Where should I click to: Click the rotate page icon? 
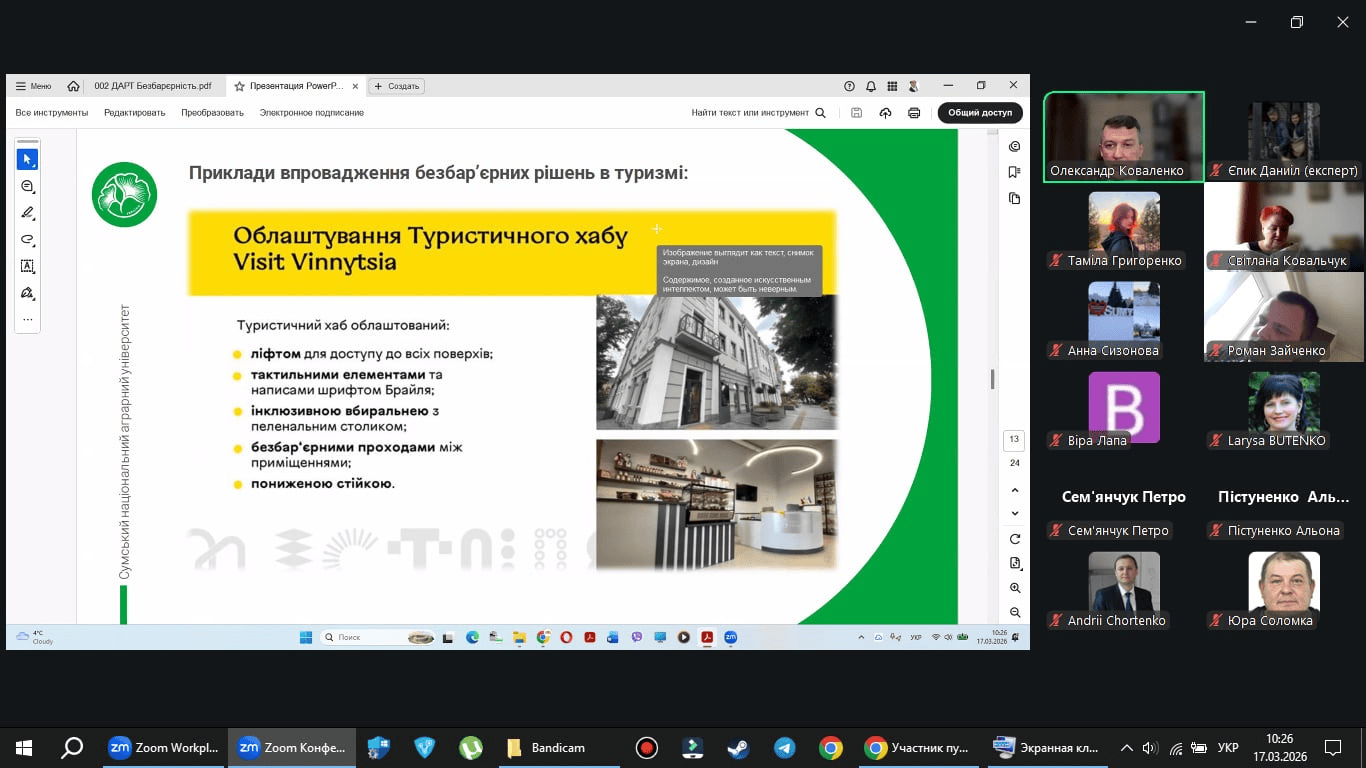coord(1015,539)
